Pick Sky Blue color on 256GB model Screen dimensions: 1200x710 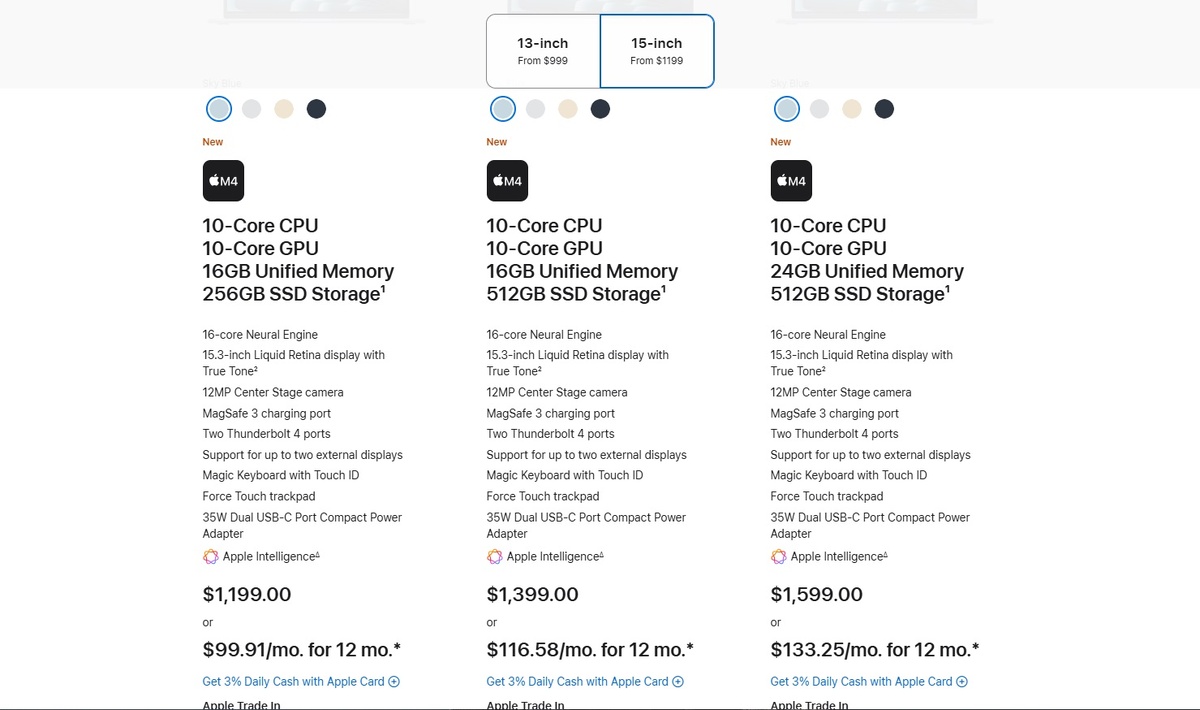(x=219, y=109)
